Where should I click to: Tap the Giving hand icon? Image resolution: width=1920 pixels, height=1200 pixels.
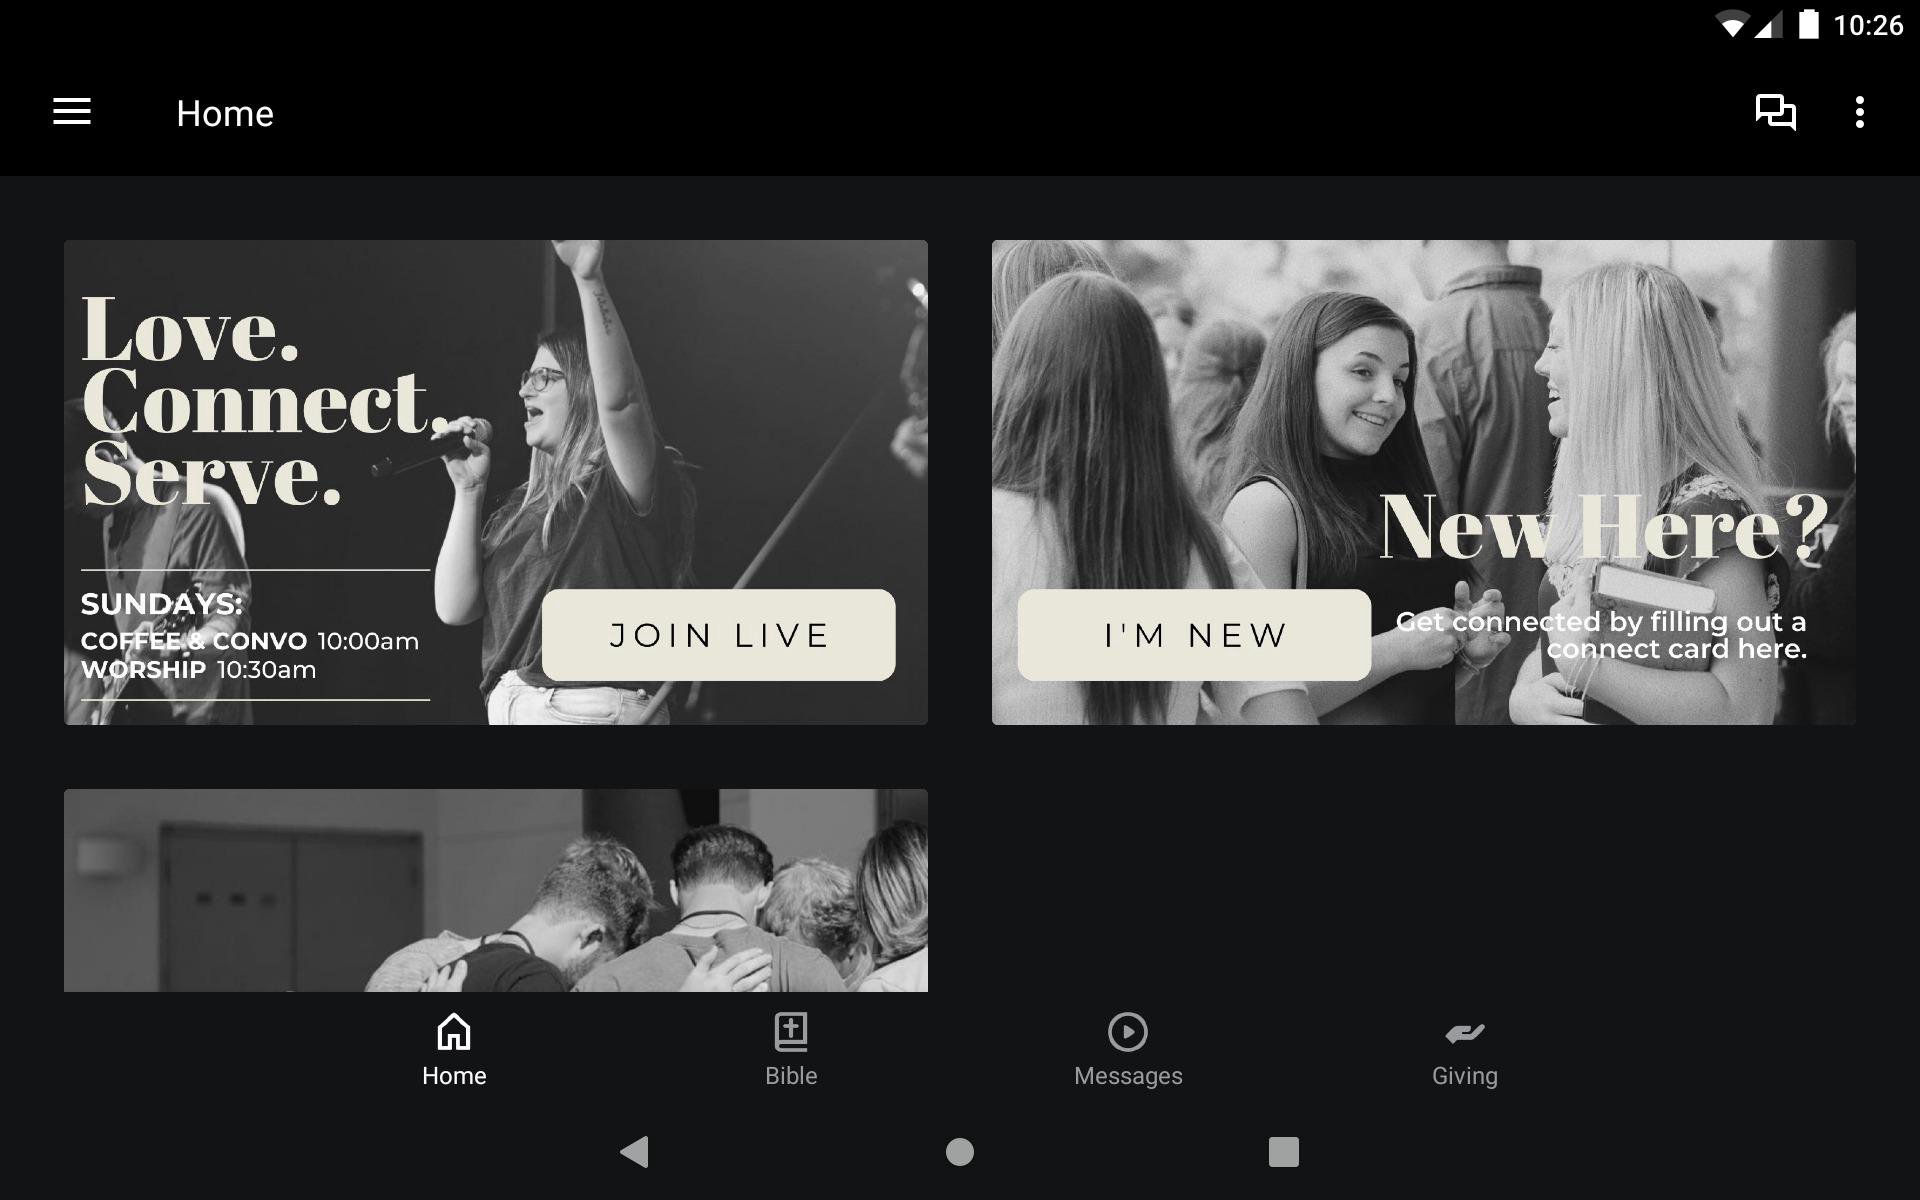coord(1464,1032)
